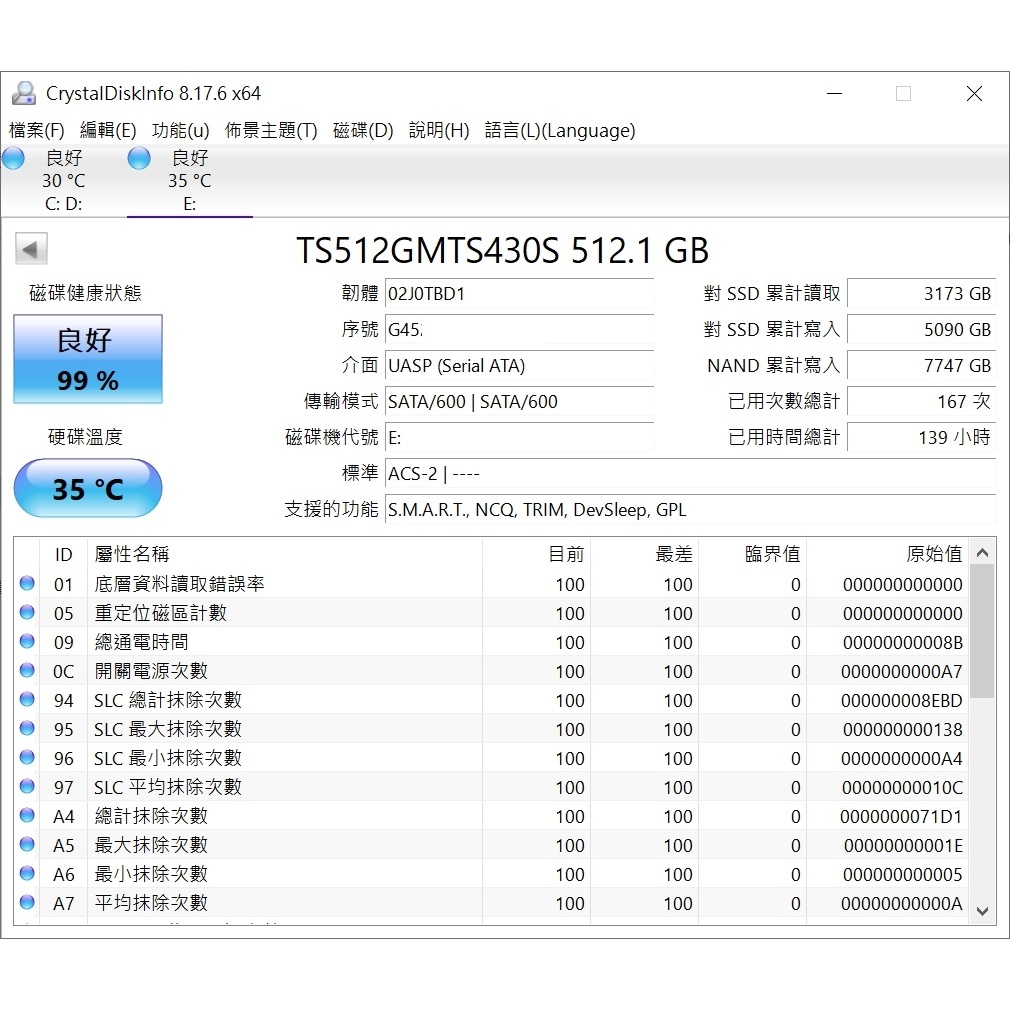Click status dot for attribute 94 row

27,699
